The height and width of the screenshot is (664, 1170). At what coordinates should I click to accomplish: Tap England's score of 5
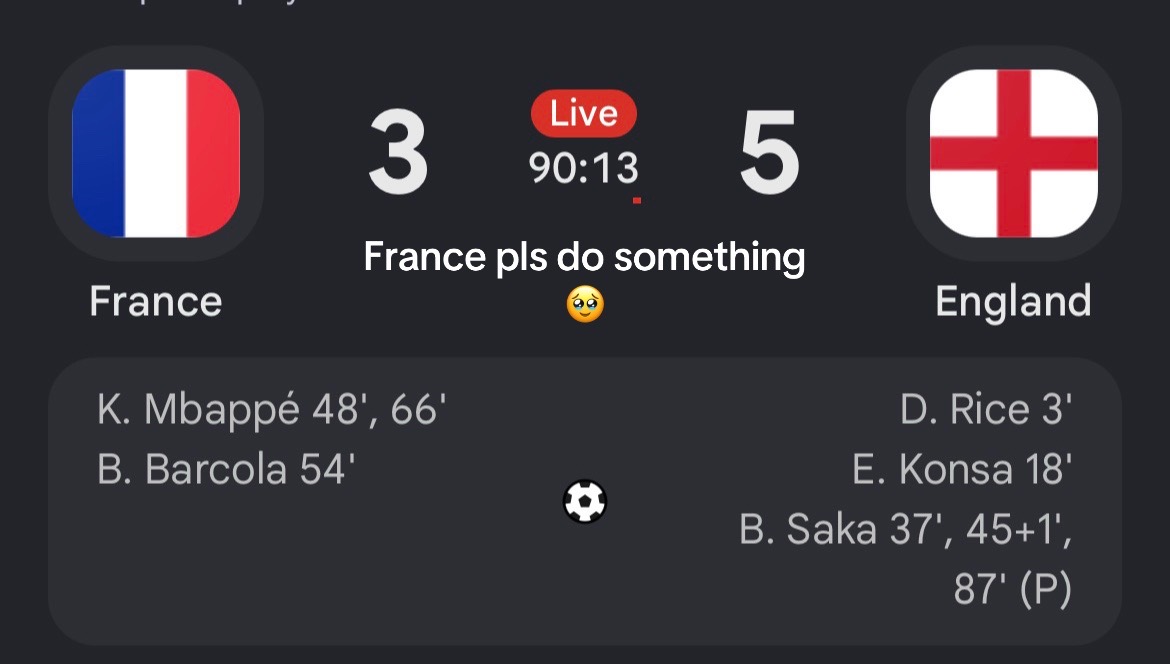tap(769, 152)
